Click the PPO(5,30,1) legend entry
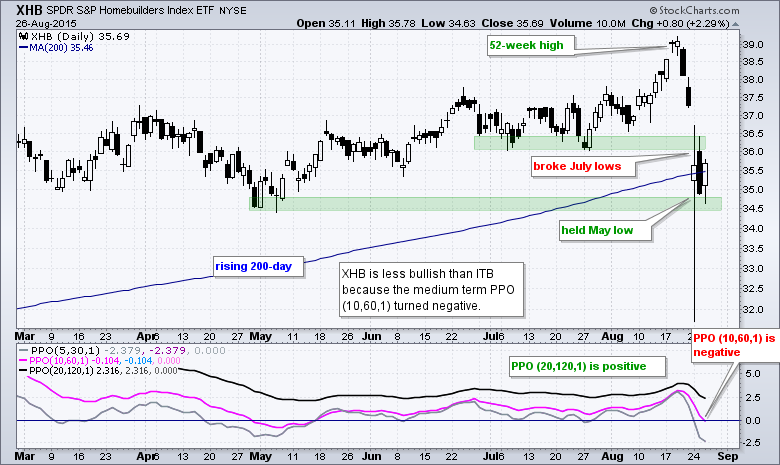 click(x=122, y=351)
